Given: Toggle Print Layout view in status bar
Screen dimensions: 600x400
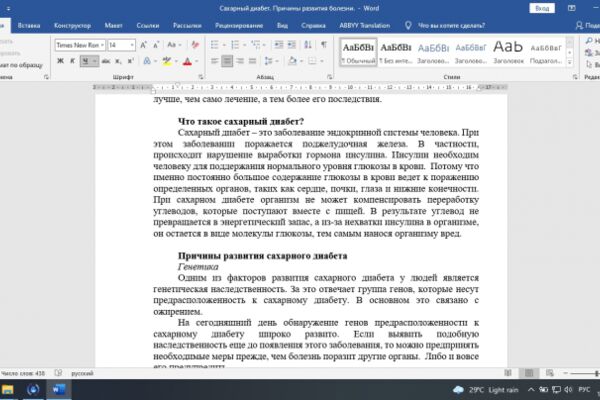Looking at the screenshot, I should [x=529, y=373].
